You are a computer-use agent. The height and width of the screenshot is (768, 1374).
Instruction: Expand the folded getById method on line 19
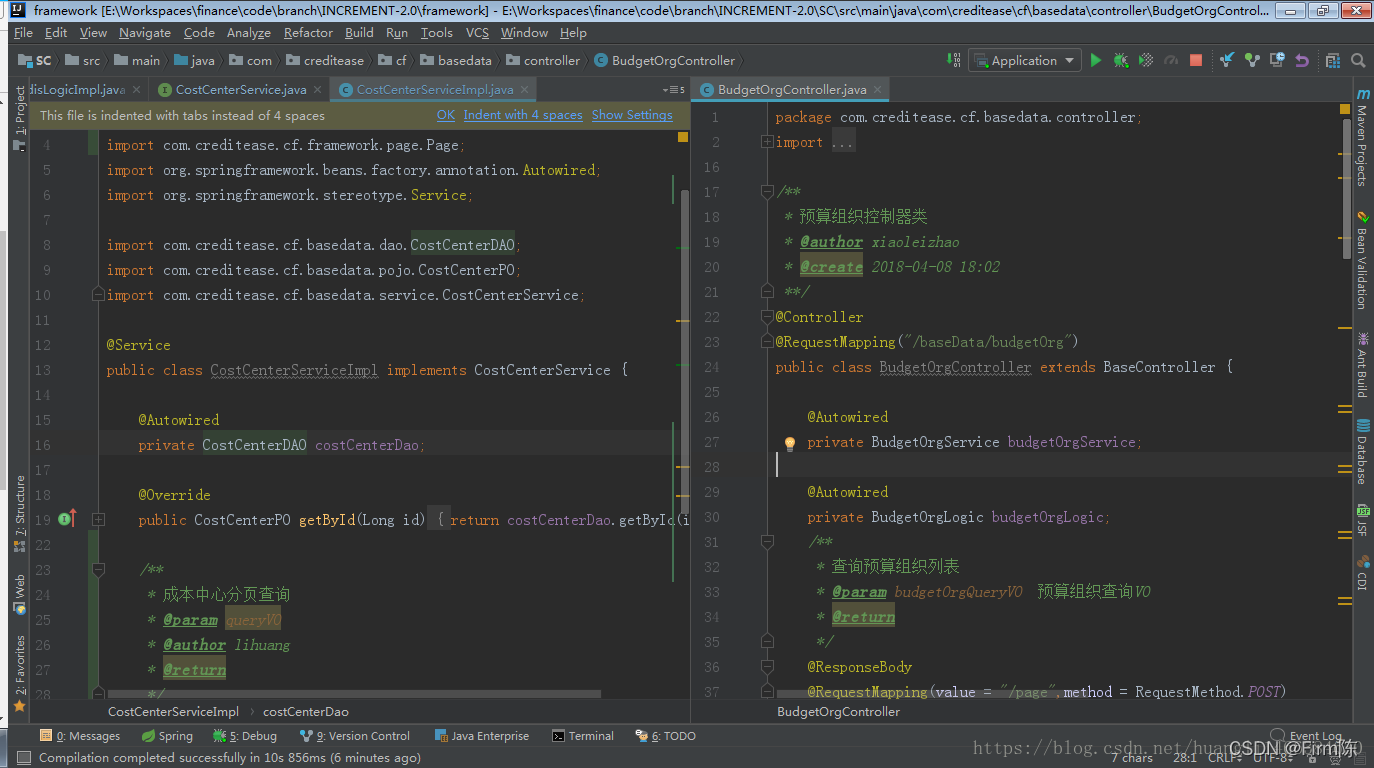click(x=98, y=519)
